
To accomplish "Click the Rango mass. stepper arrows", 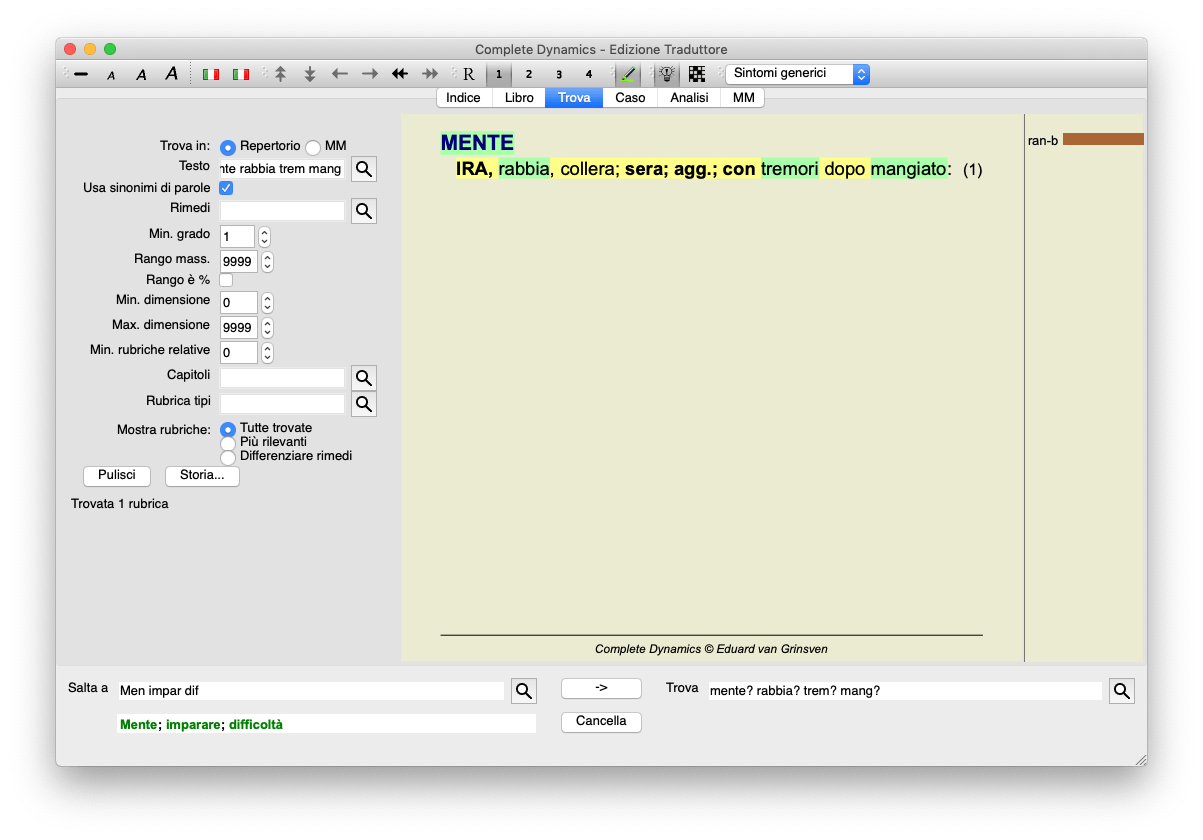I will (267, 262).
